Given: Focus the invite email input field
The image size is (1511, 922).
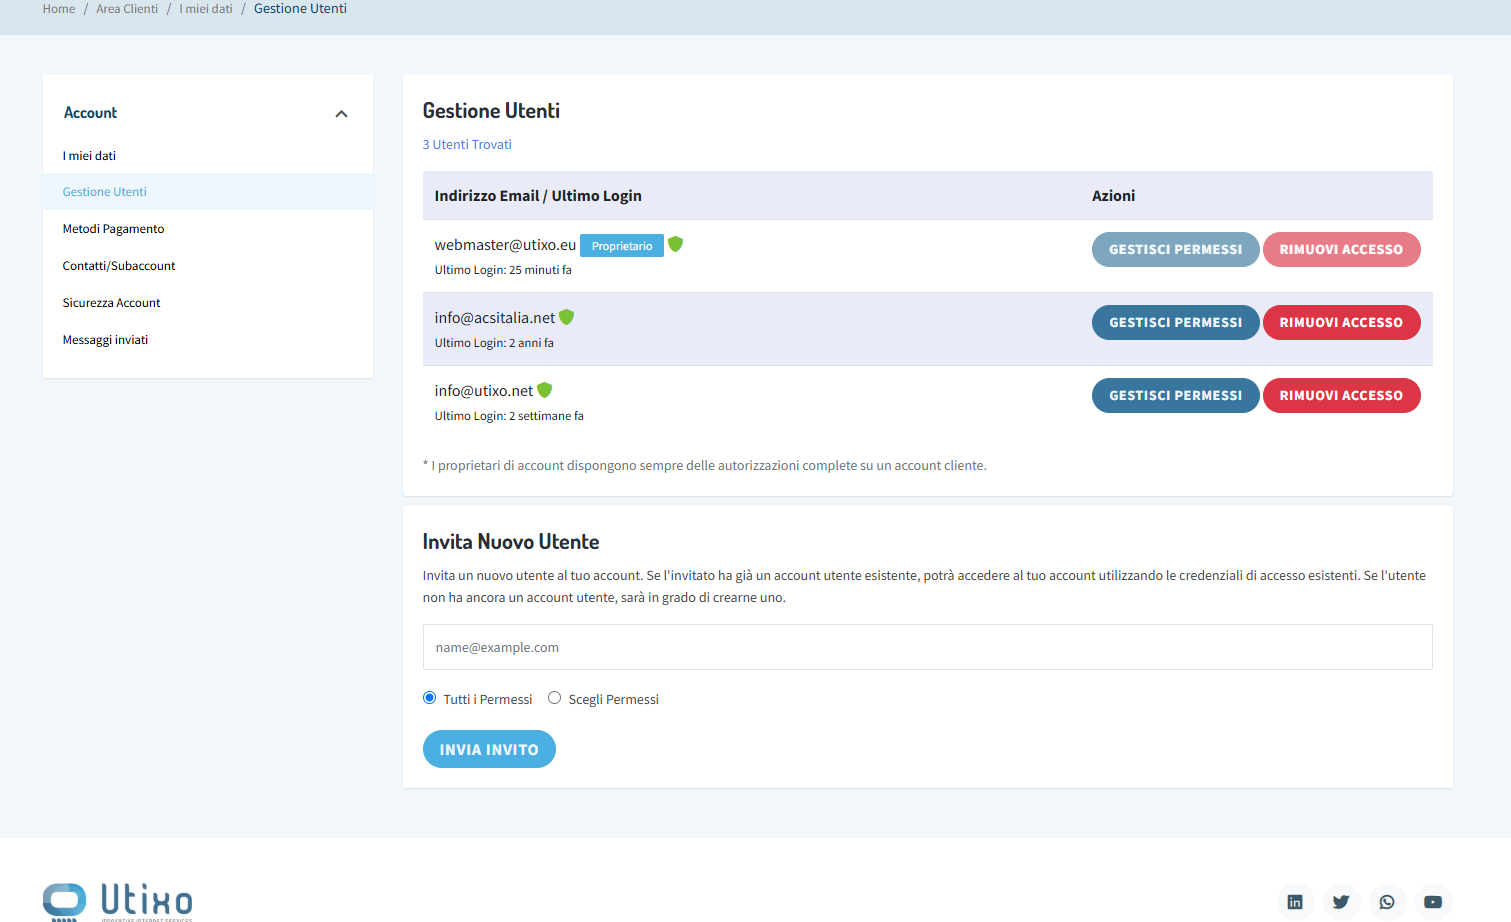Looking at the screenshot, I should 927,647.
